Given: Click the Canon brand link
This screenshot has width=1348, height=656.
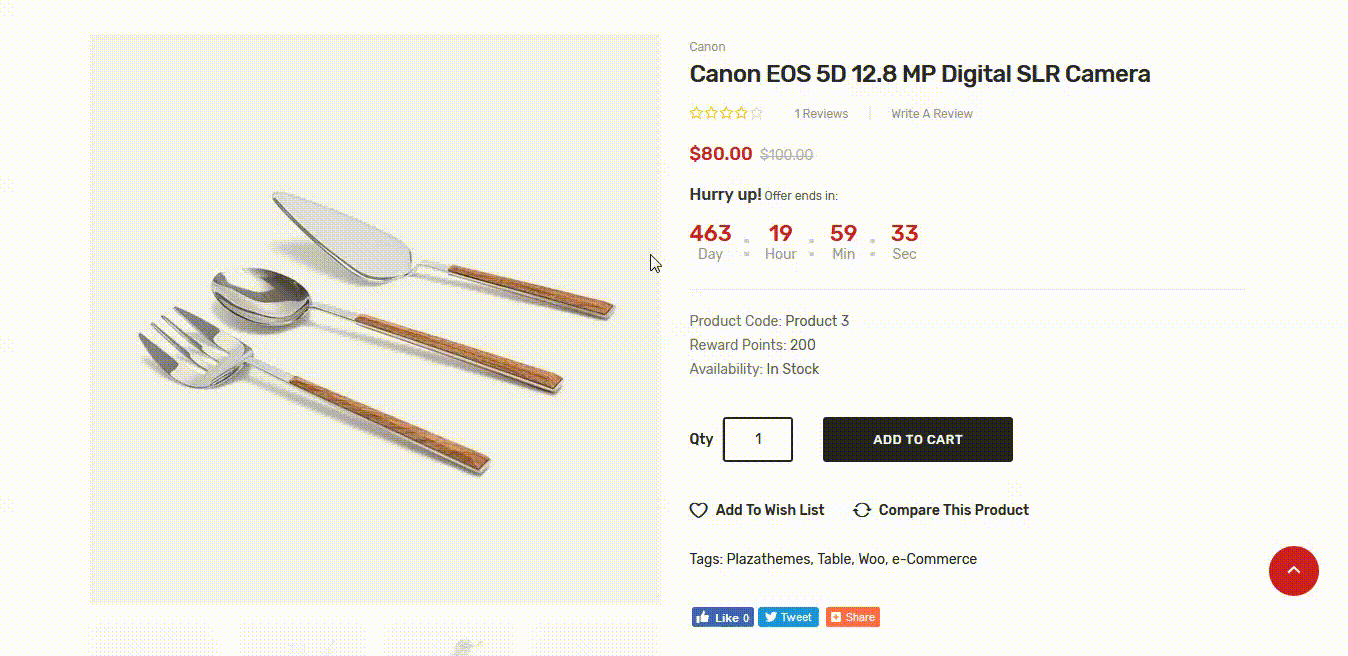Looking at the screenshot, I should [x=707, y=47].
